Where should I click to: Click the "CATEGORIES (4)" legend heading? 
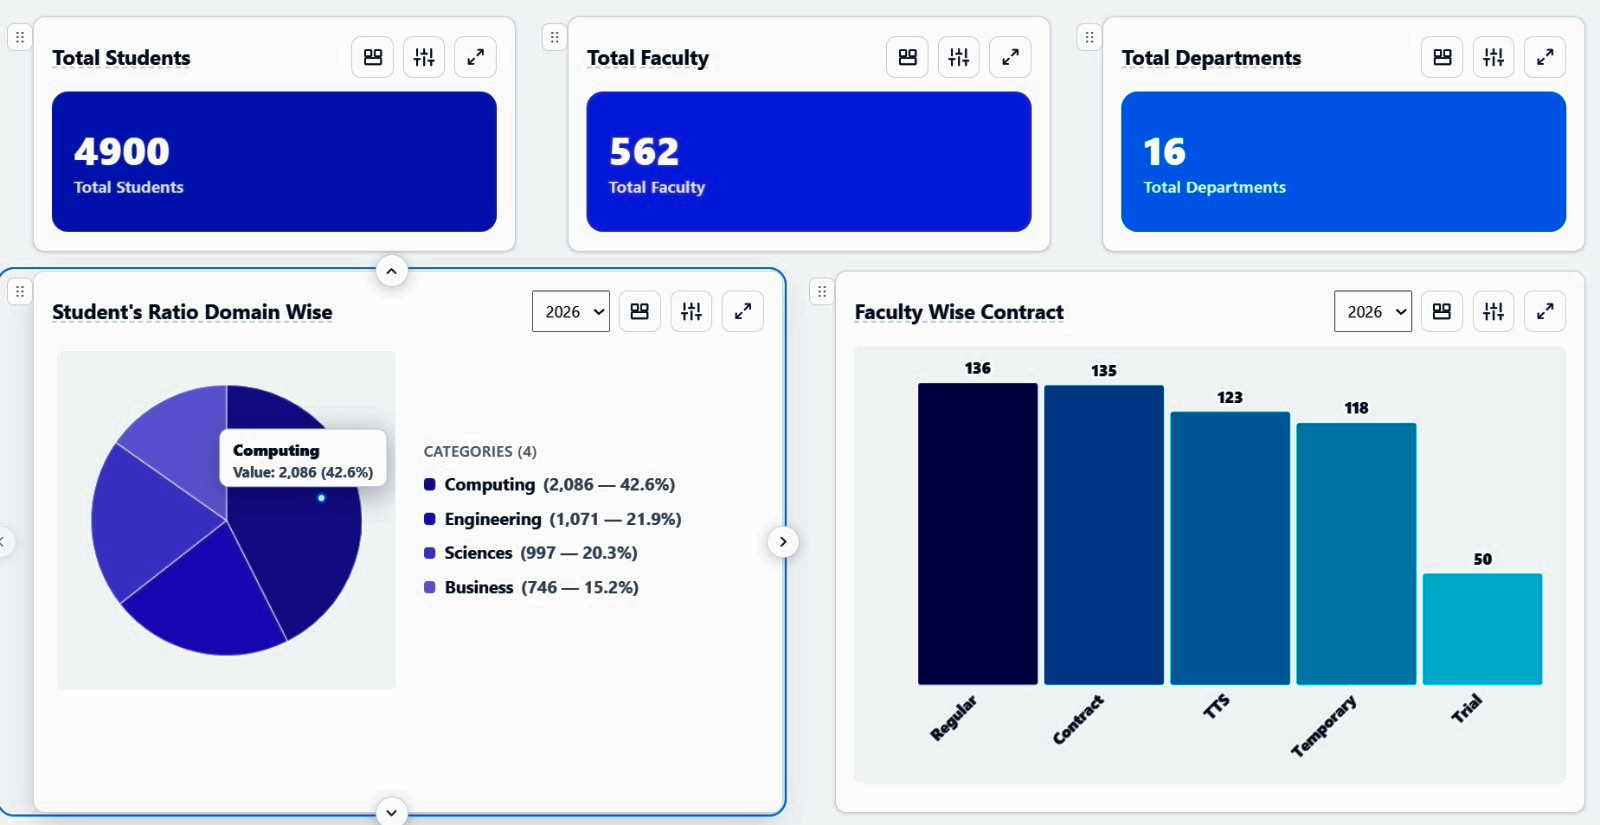(480, 452)
